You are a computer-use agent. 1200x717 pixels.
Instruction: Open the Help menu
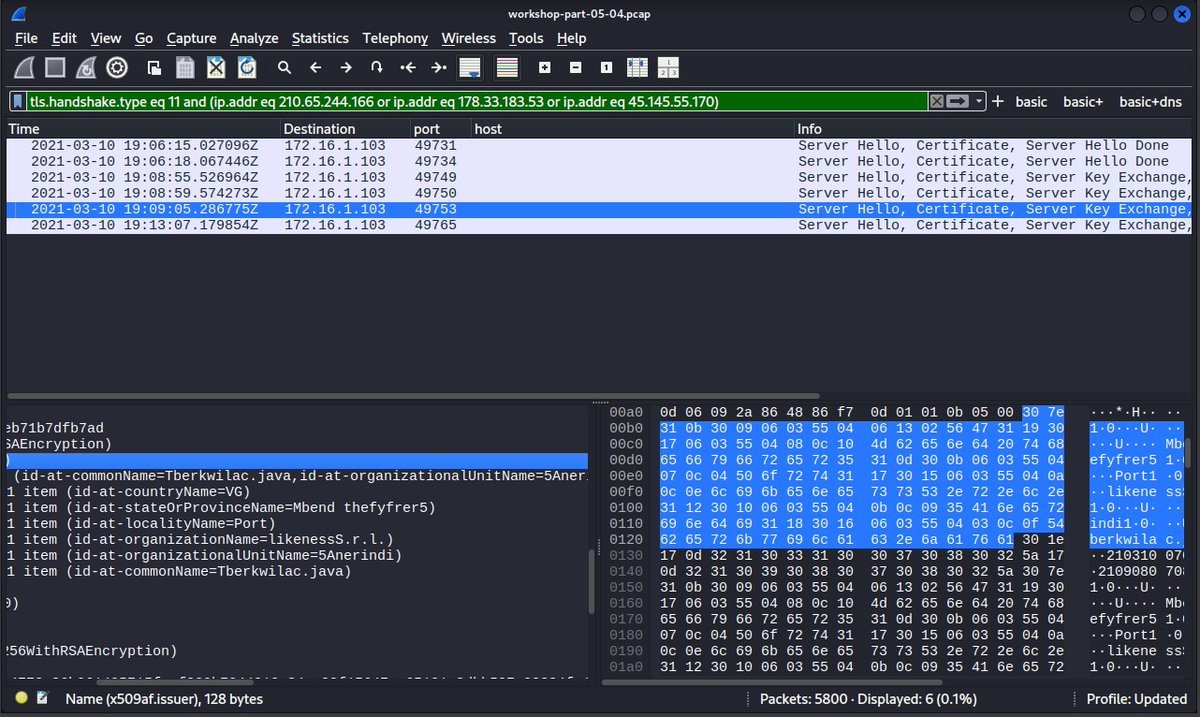[x=572, y=38]
